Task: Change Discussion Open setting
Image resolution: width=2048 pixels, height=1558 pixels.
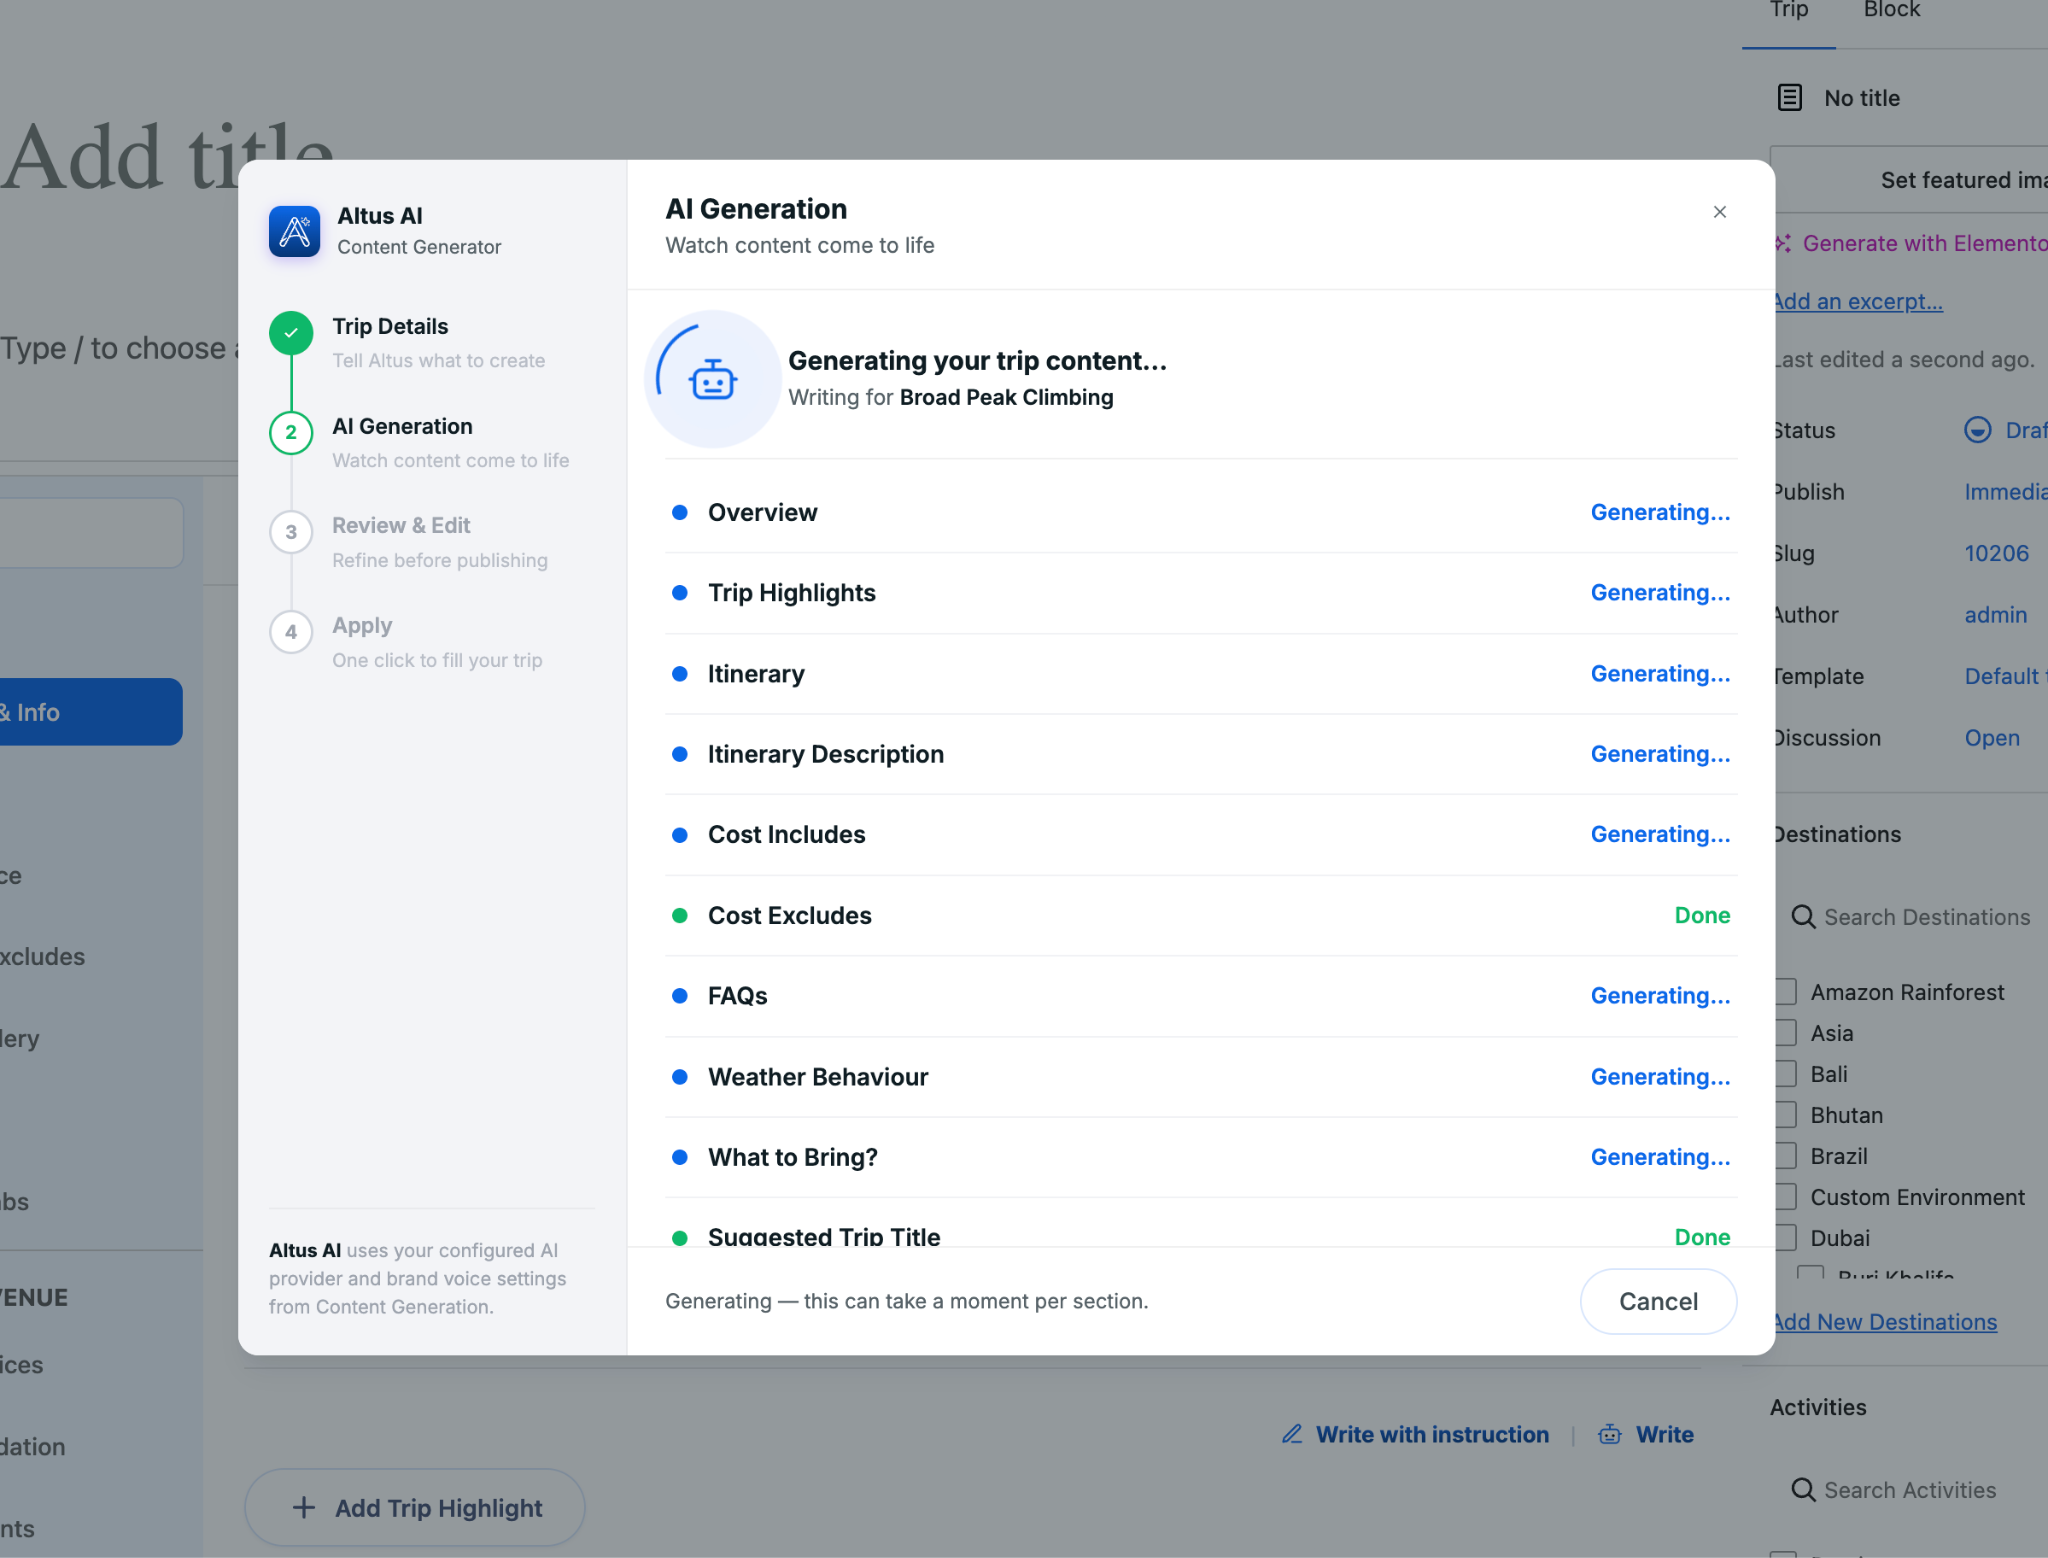Action: coord(1992,738)
